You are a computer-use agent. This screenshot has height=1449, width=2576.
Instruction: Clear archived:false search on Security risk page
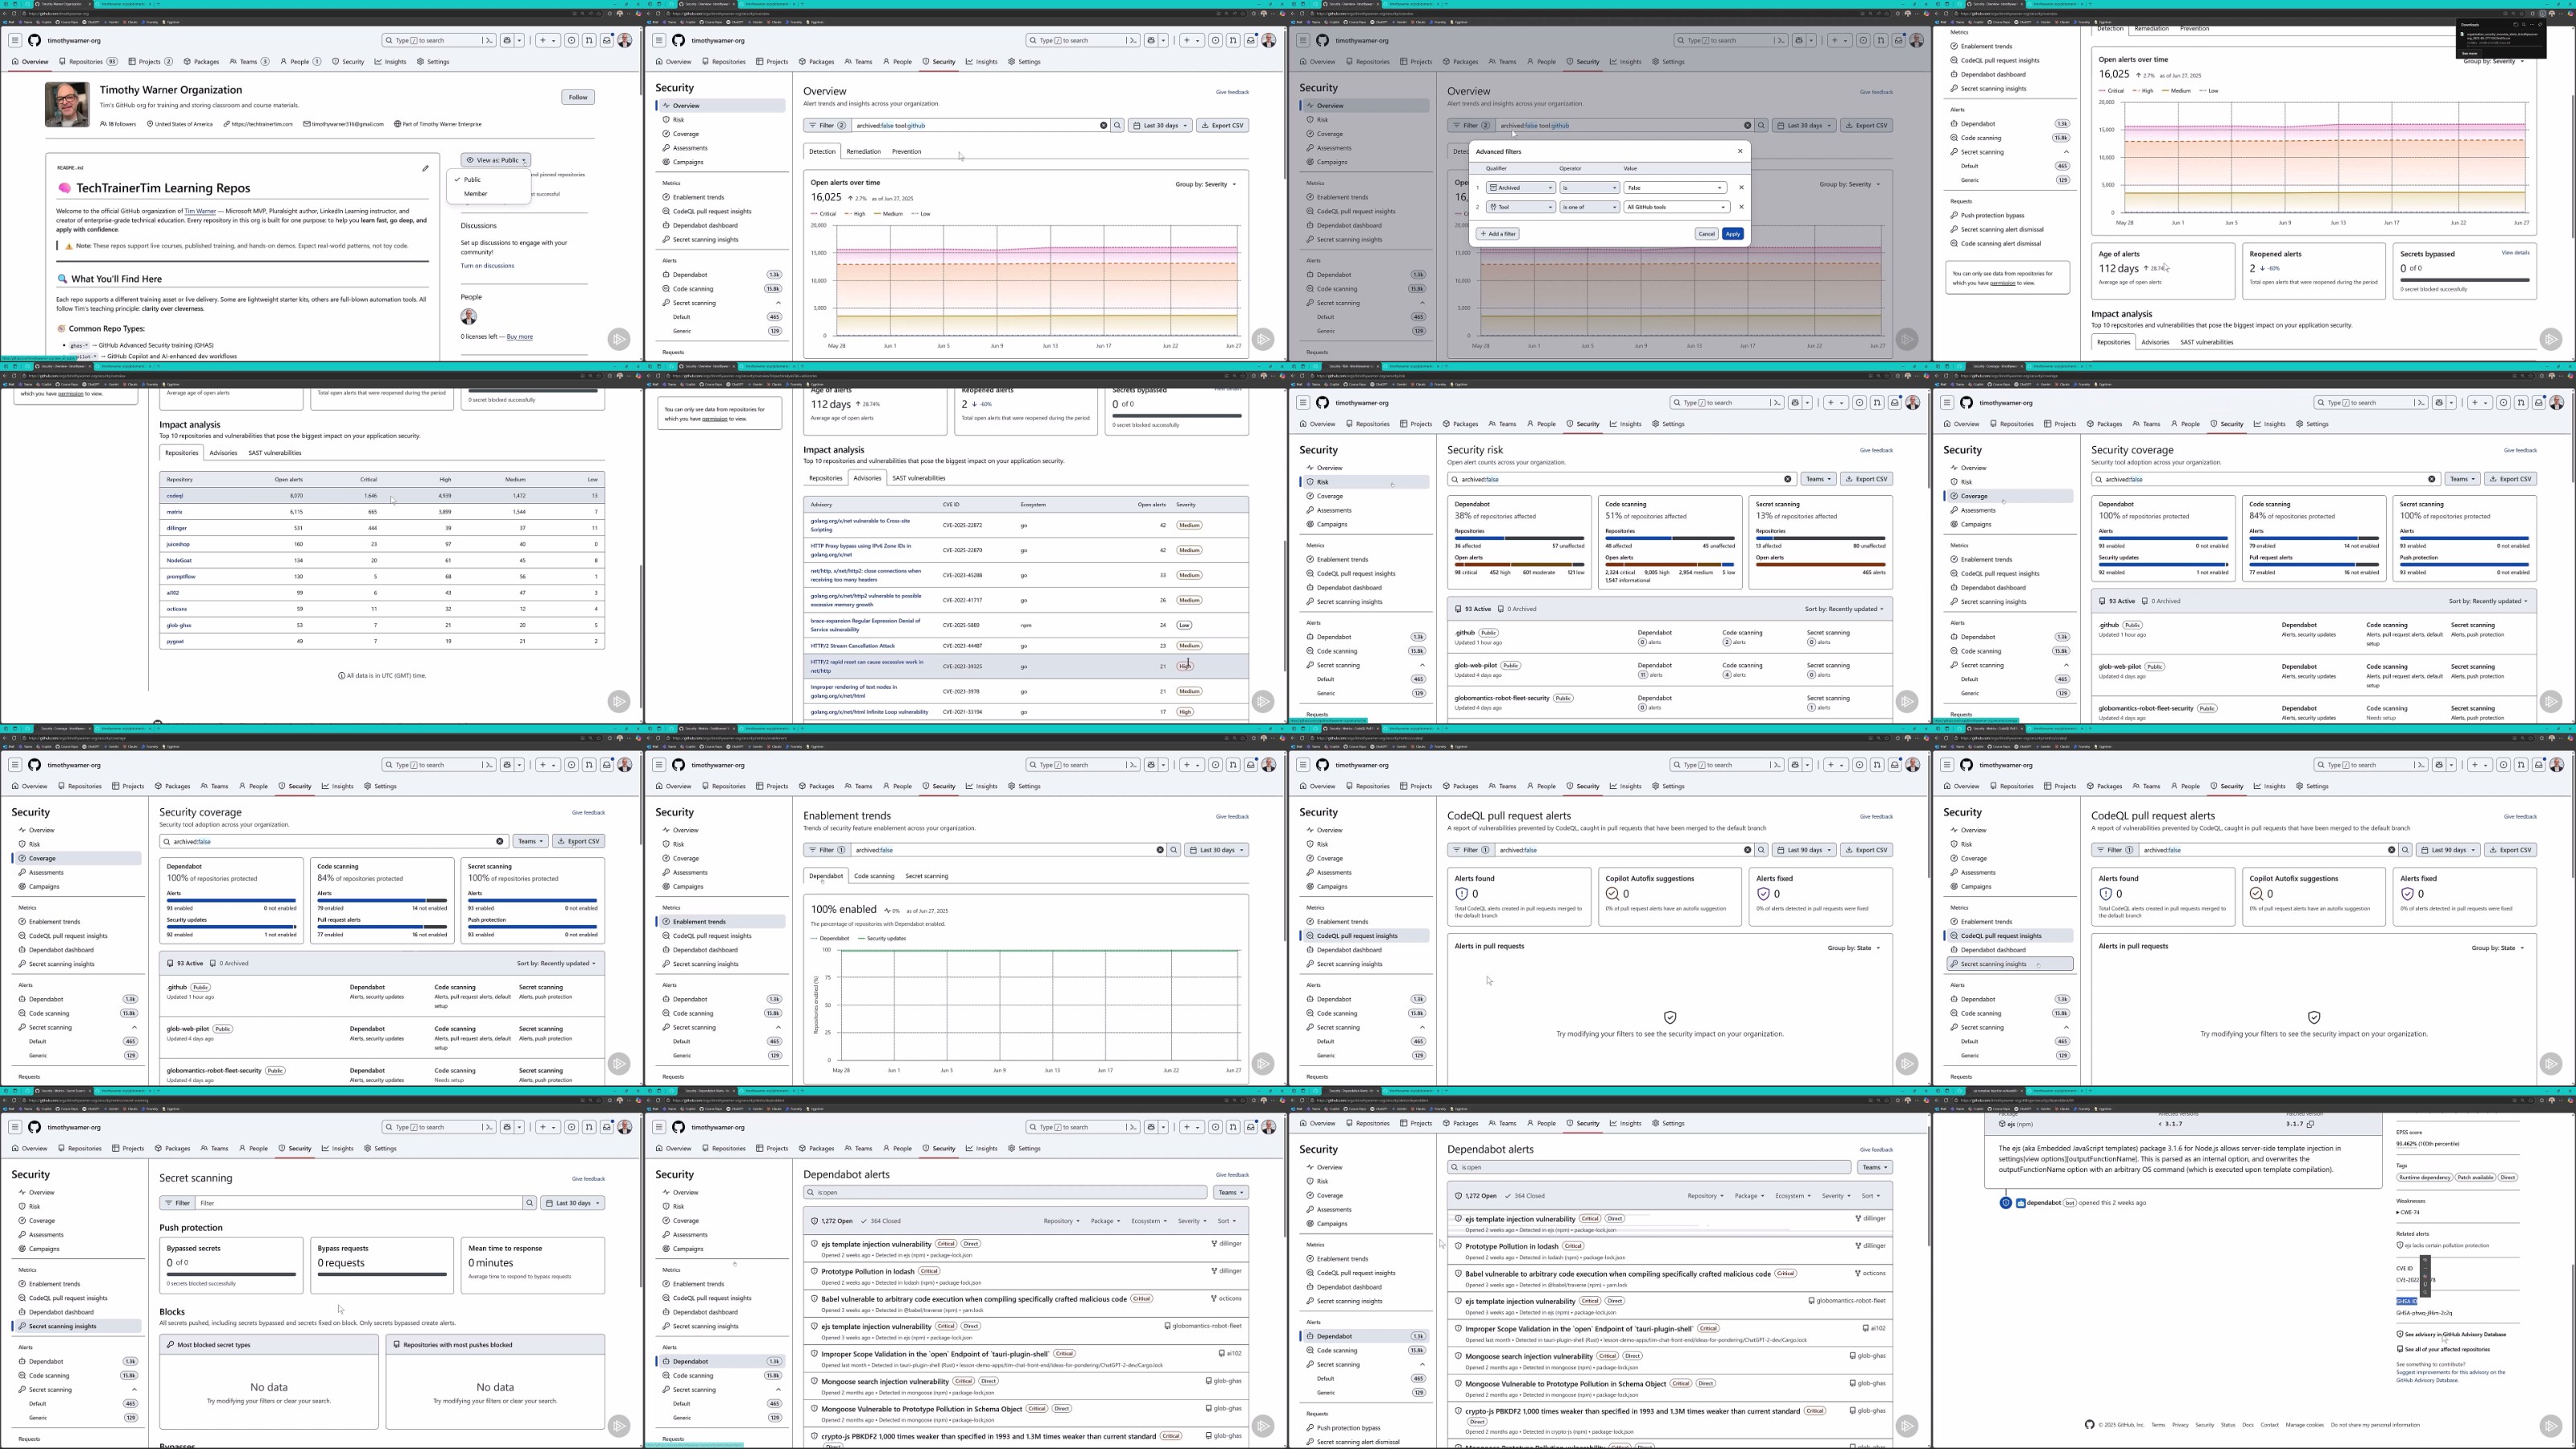(x=1788, y=479)
